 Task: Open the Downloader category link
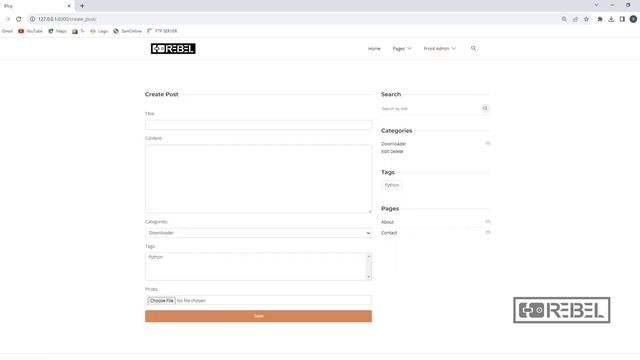pyautogui.click(x=393, y=144)
